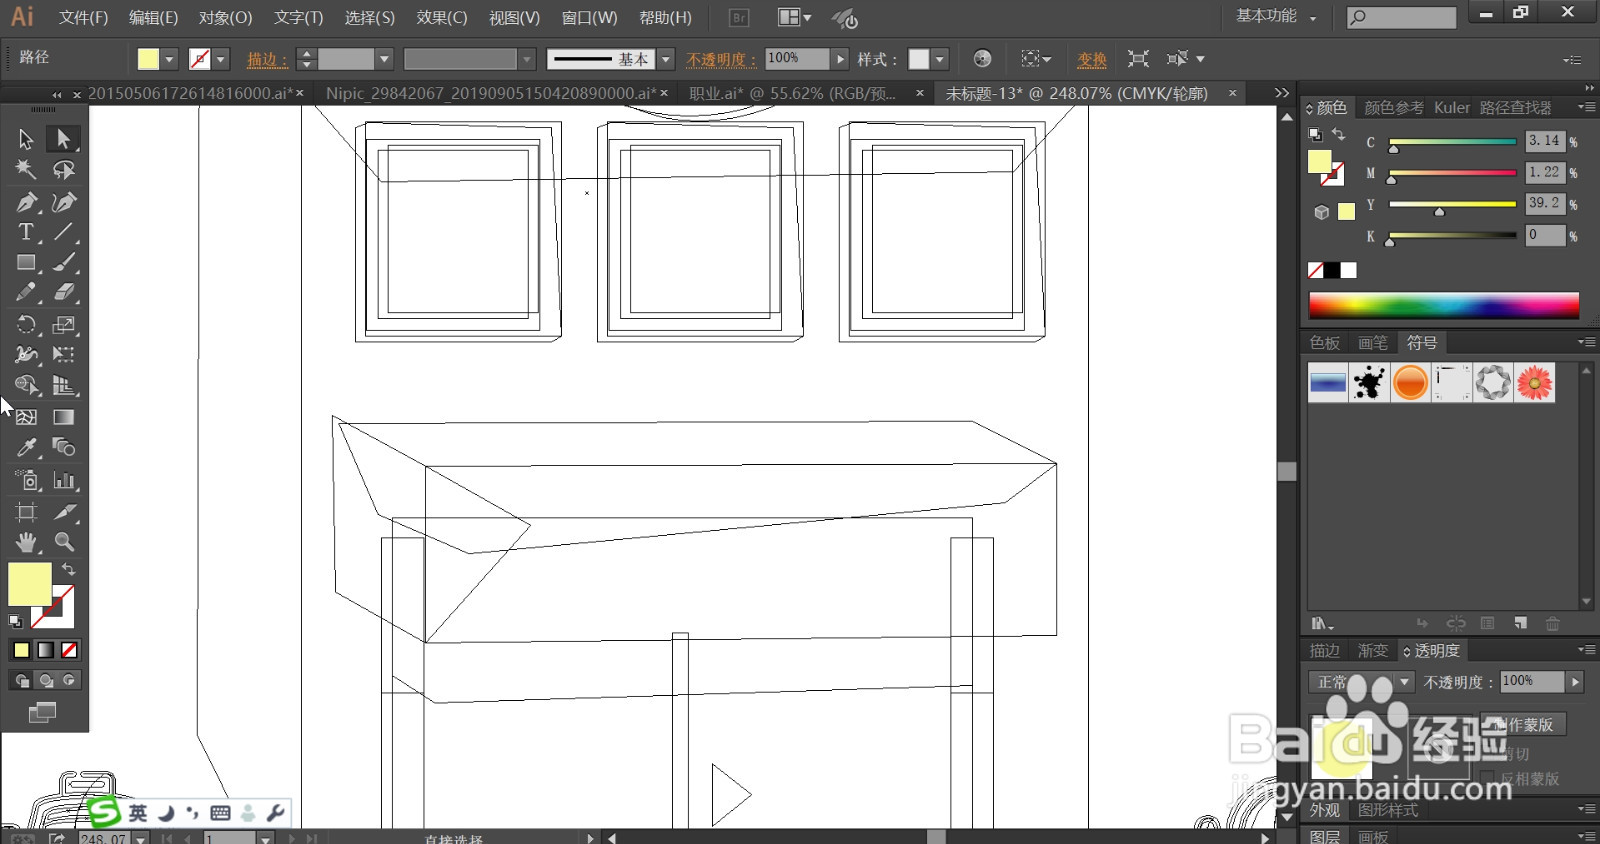Viewport: 1600px width, 844px height.
Task: Click the 不透明度 link in control bar
Action: pos(722,59)
